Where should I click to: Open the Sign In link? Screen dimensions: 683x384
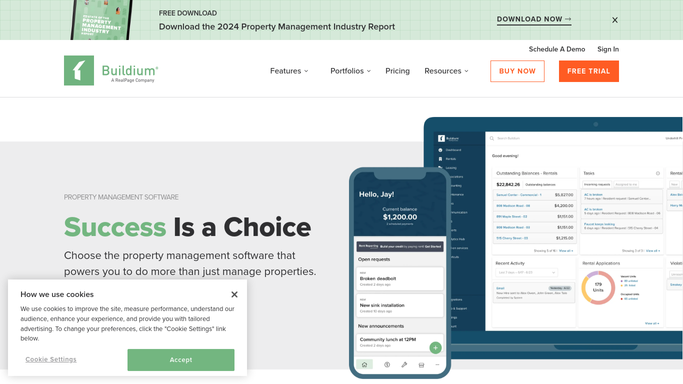pyautogui.click(x=608, y=49)
